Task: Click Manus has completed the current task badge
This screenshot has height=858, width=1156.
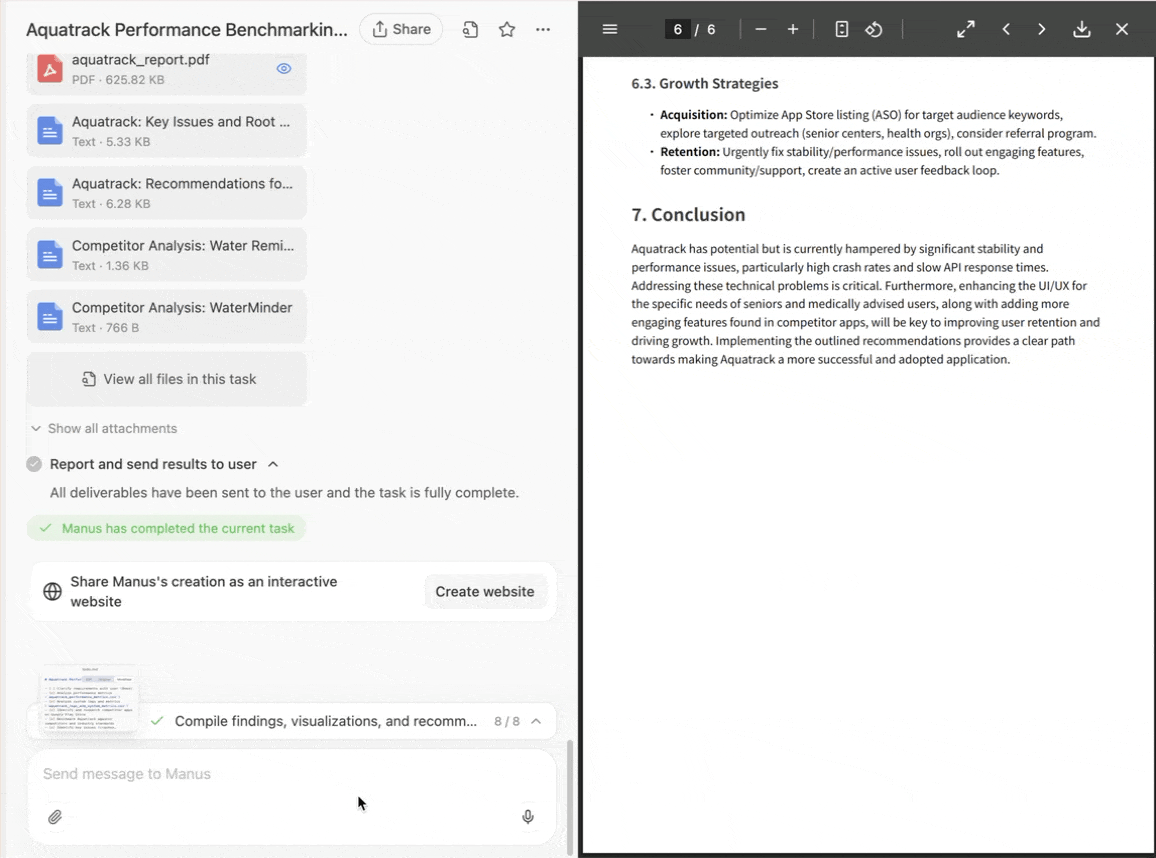Action: pos(167,529)
